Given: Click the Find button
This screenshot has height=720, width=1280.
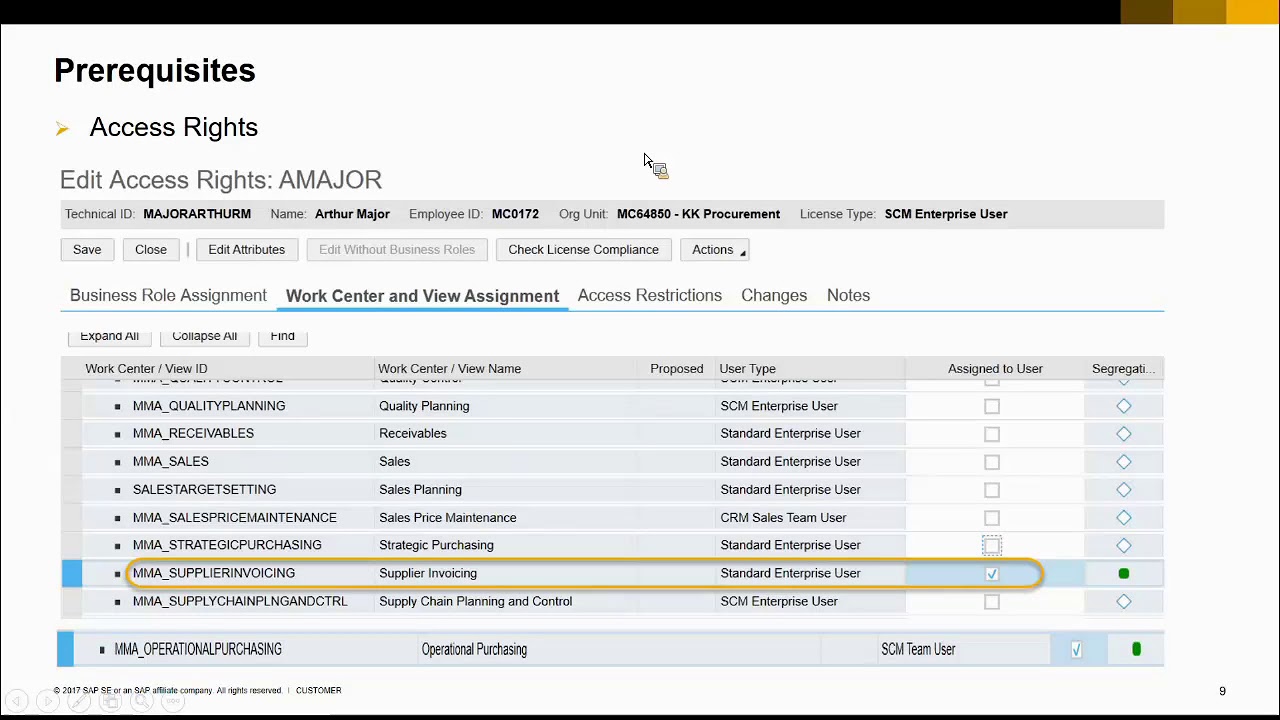Looking at the screenshot, I should tap(282, 336).
